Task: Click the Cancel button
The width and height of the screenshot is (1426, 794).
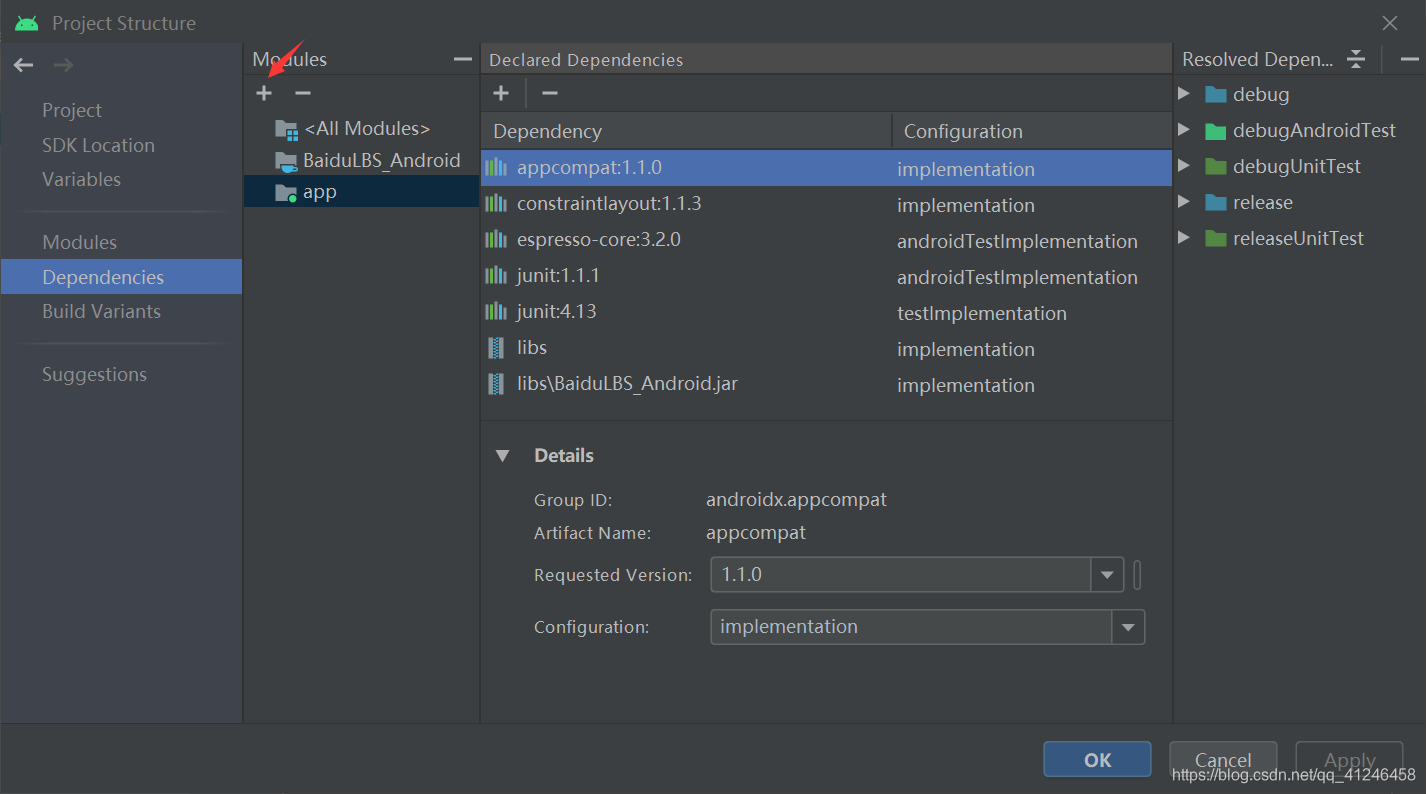Action: (x=1223, y=759)
